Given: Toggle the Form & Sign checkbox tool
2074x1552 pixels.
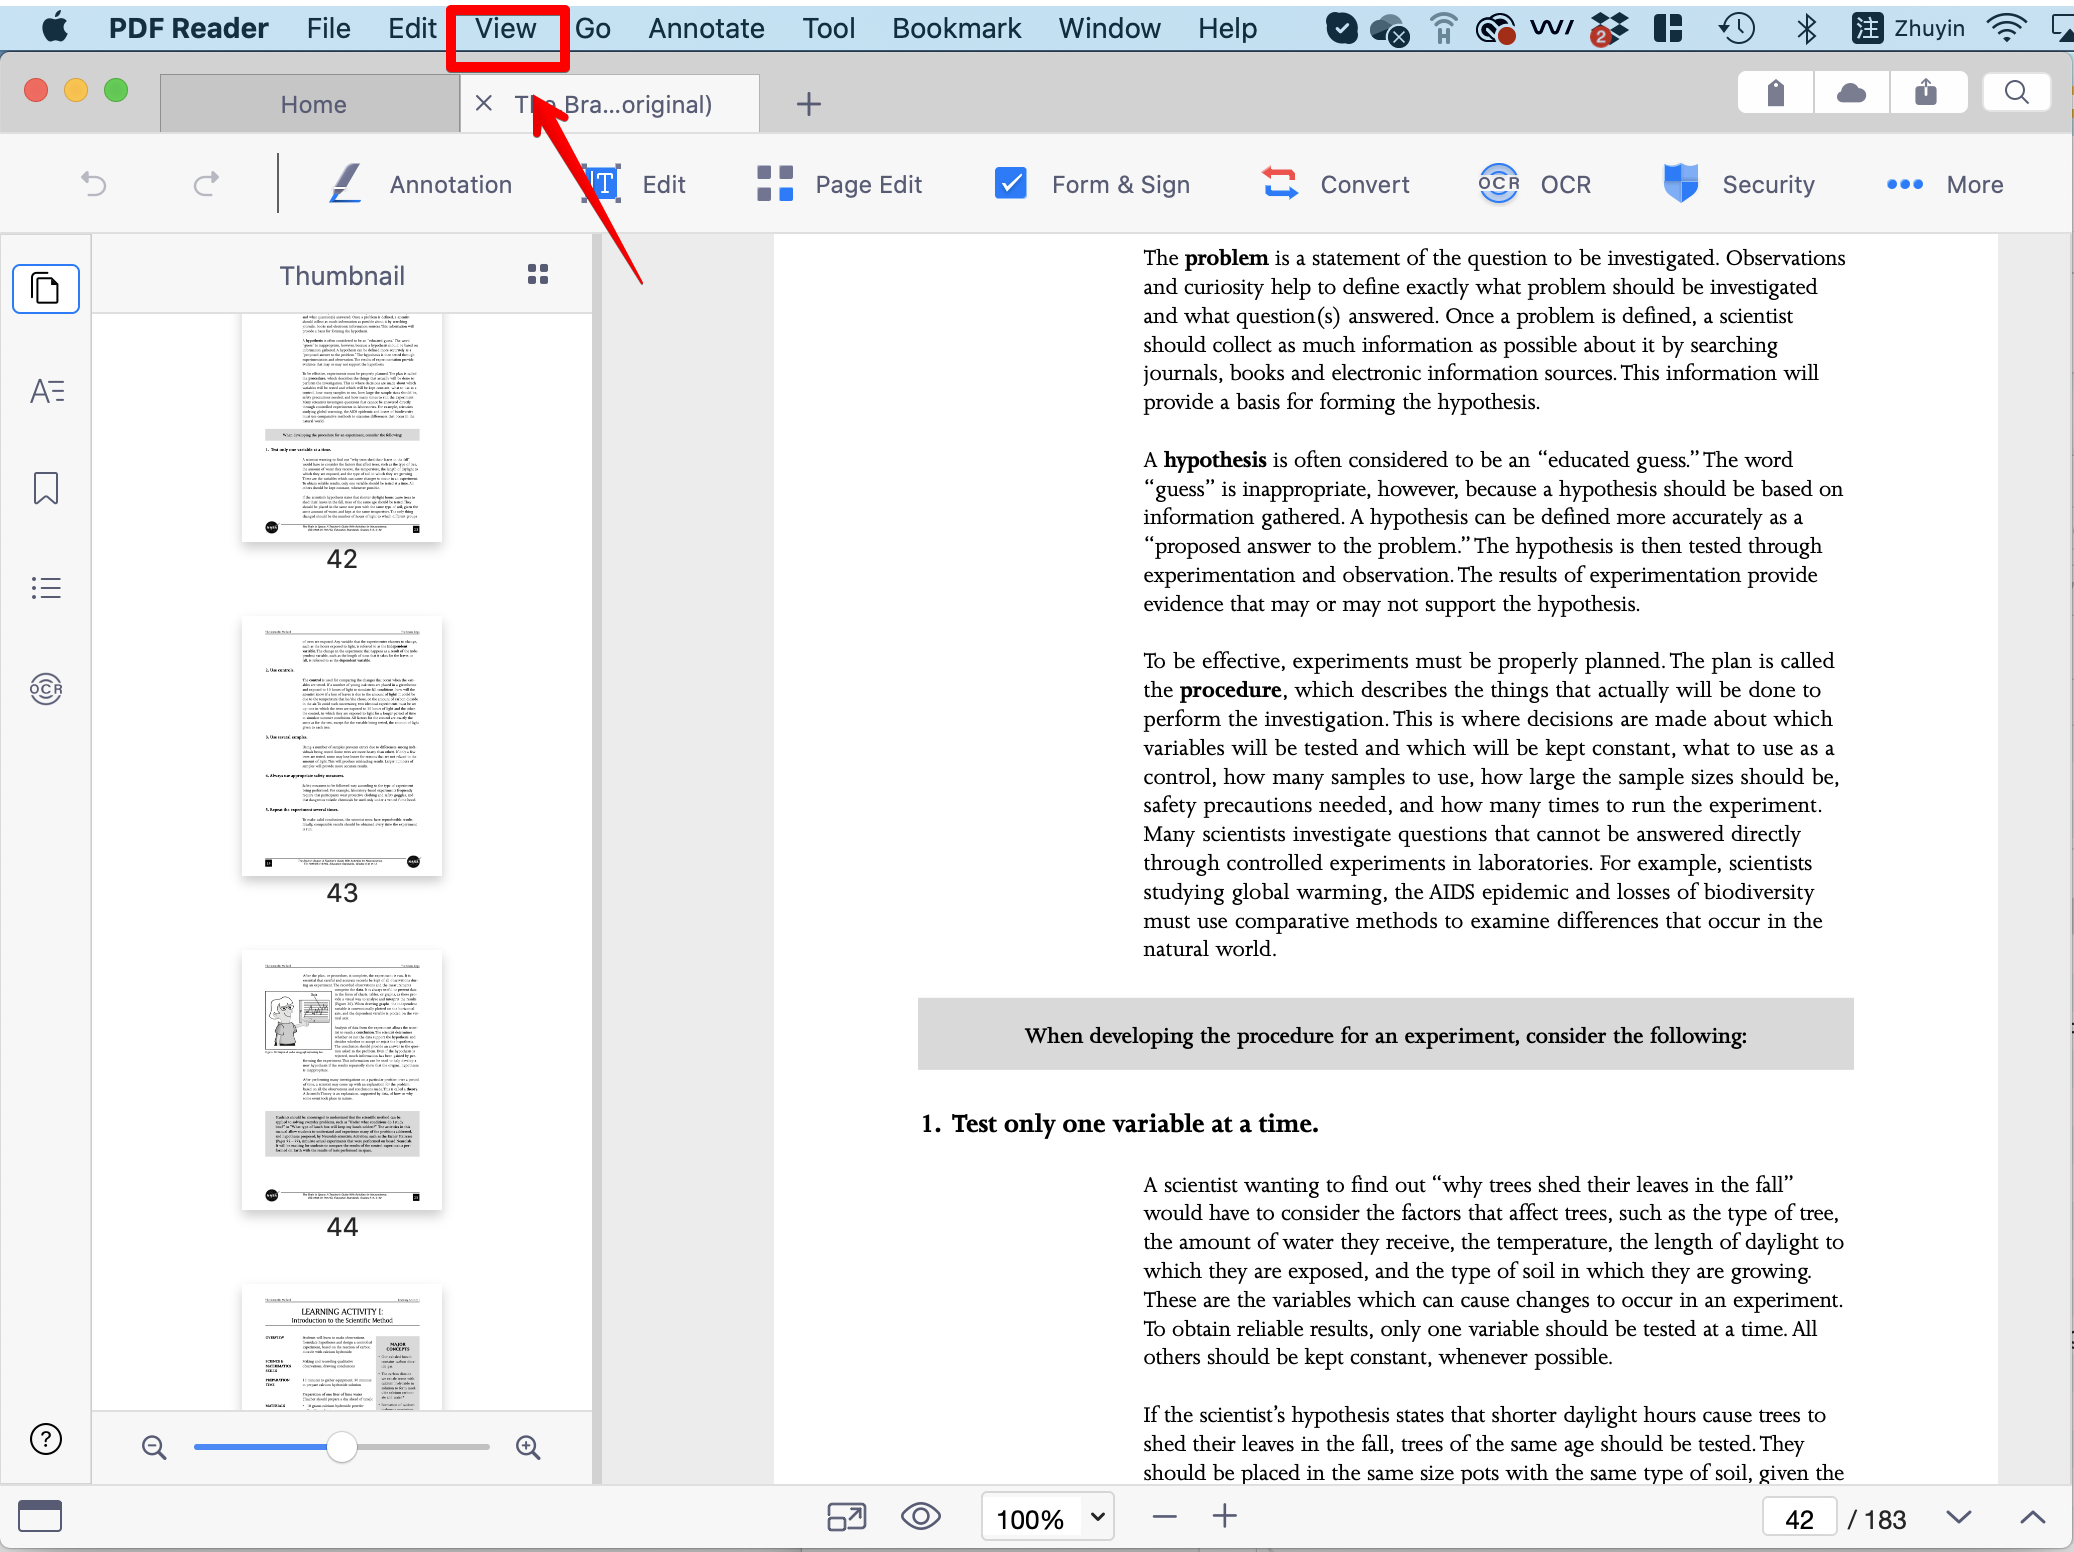Looking at the screenshot, I should [1010, 184].
